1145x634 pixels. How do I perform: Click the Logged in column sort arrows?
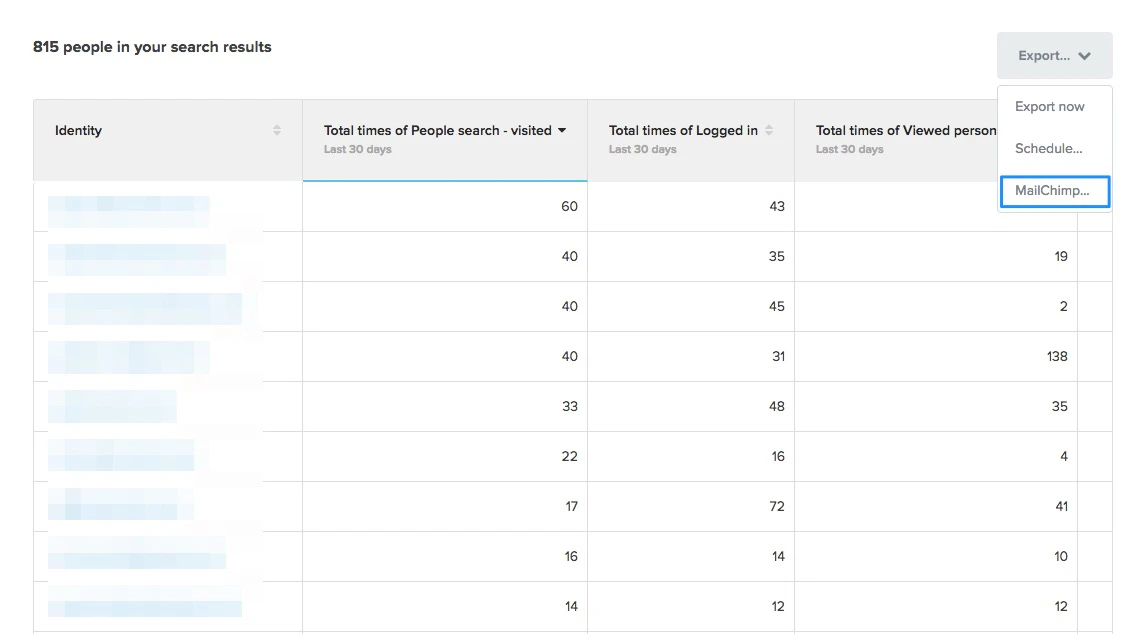pyautogui.click(x=769, y=131)
